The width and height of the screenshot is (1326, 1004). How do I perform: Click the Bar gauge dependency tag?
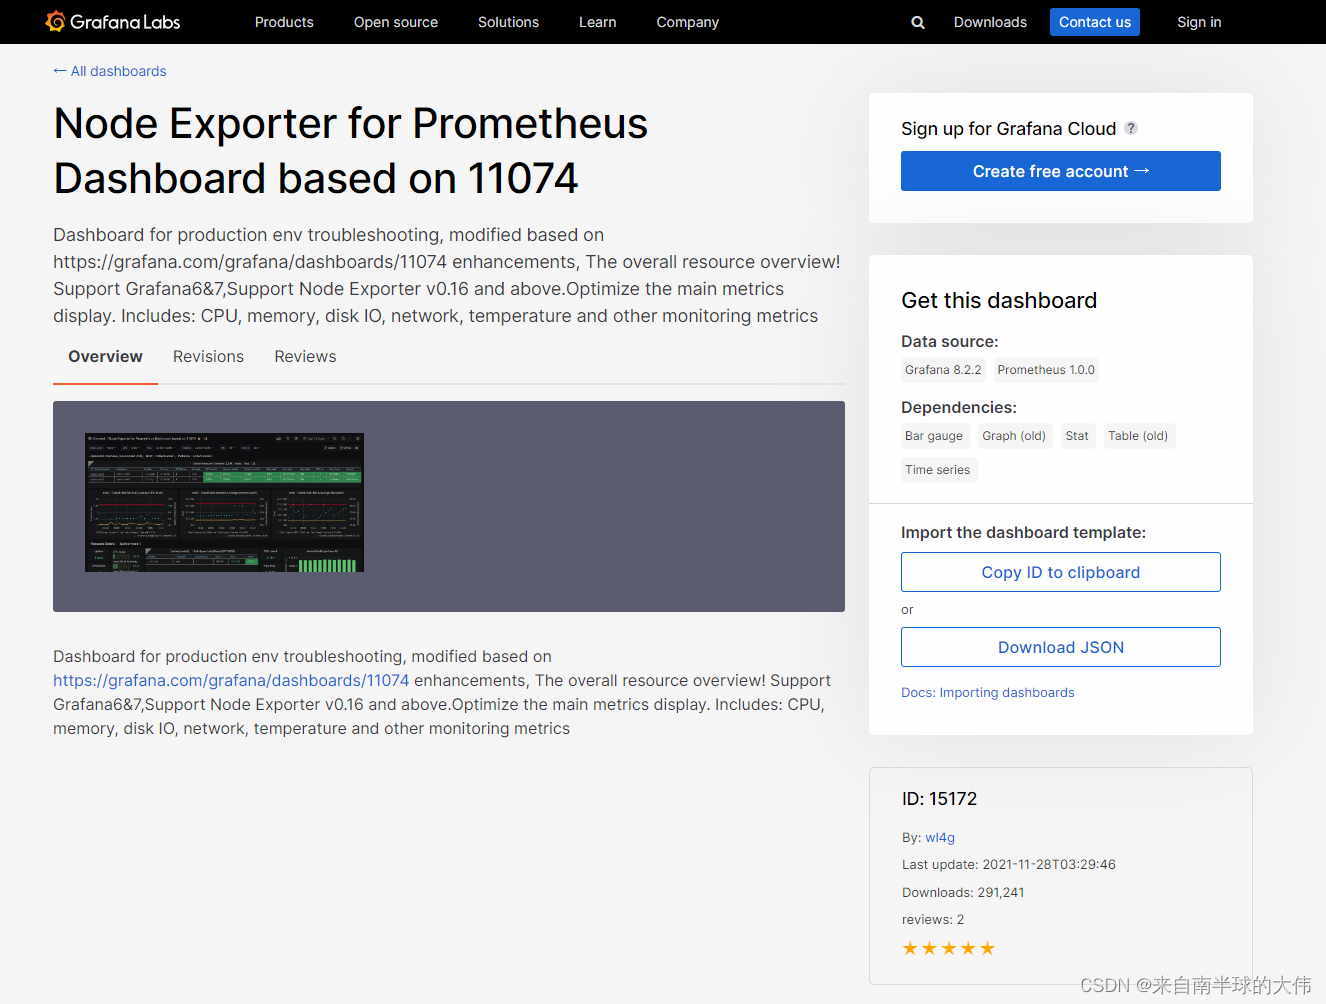(934, 436)
